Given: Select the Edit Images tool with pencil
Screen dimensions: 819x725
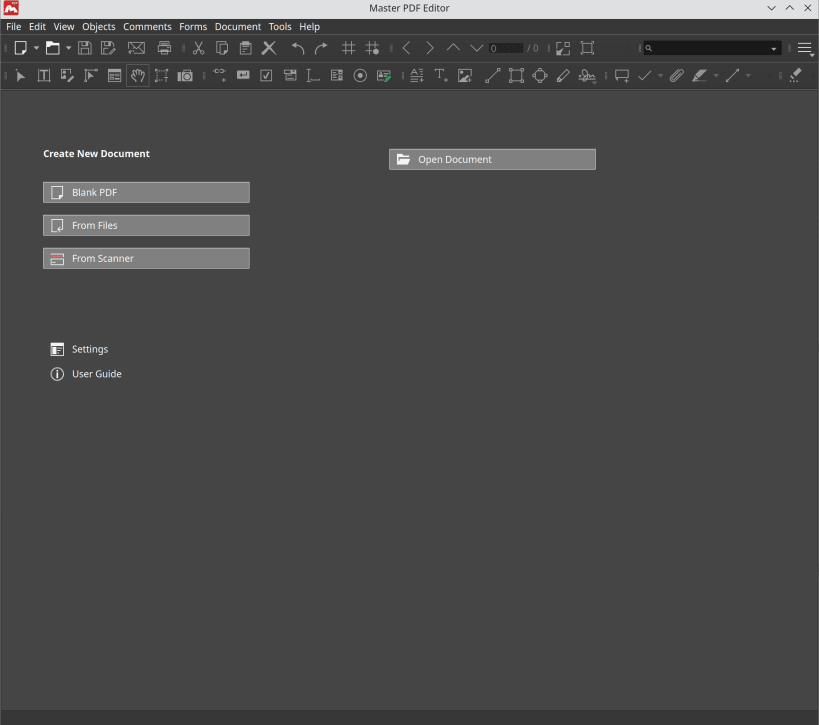Looking at the screenshot, I should coord(67,76).
